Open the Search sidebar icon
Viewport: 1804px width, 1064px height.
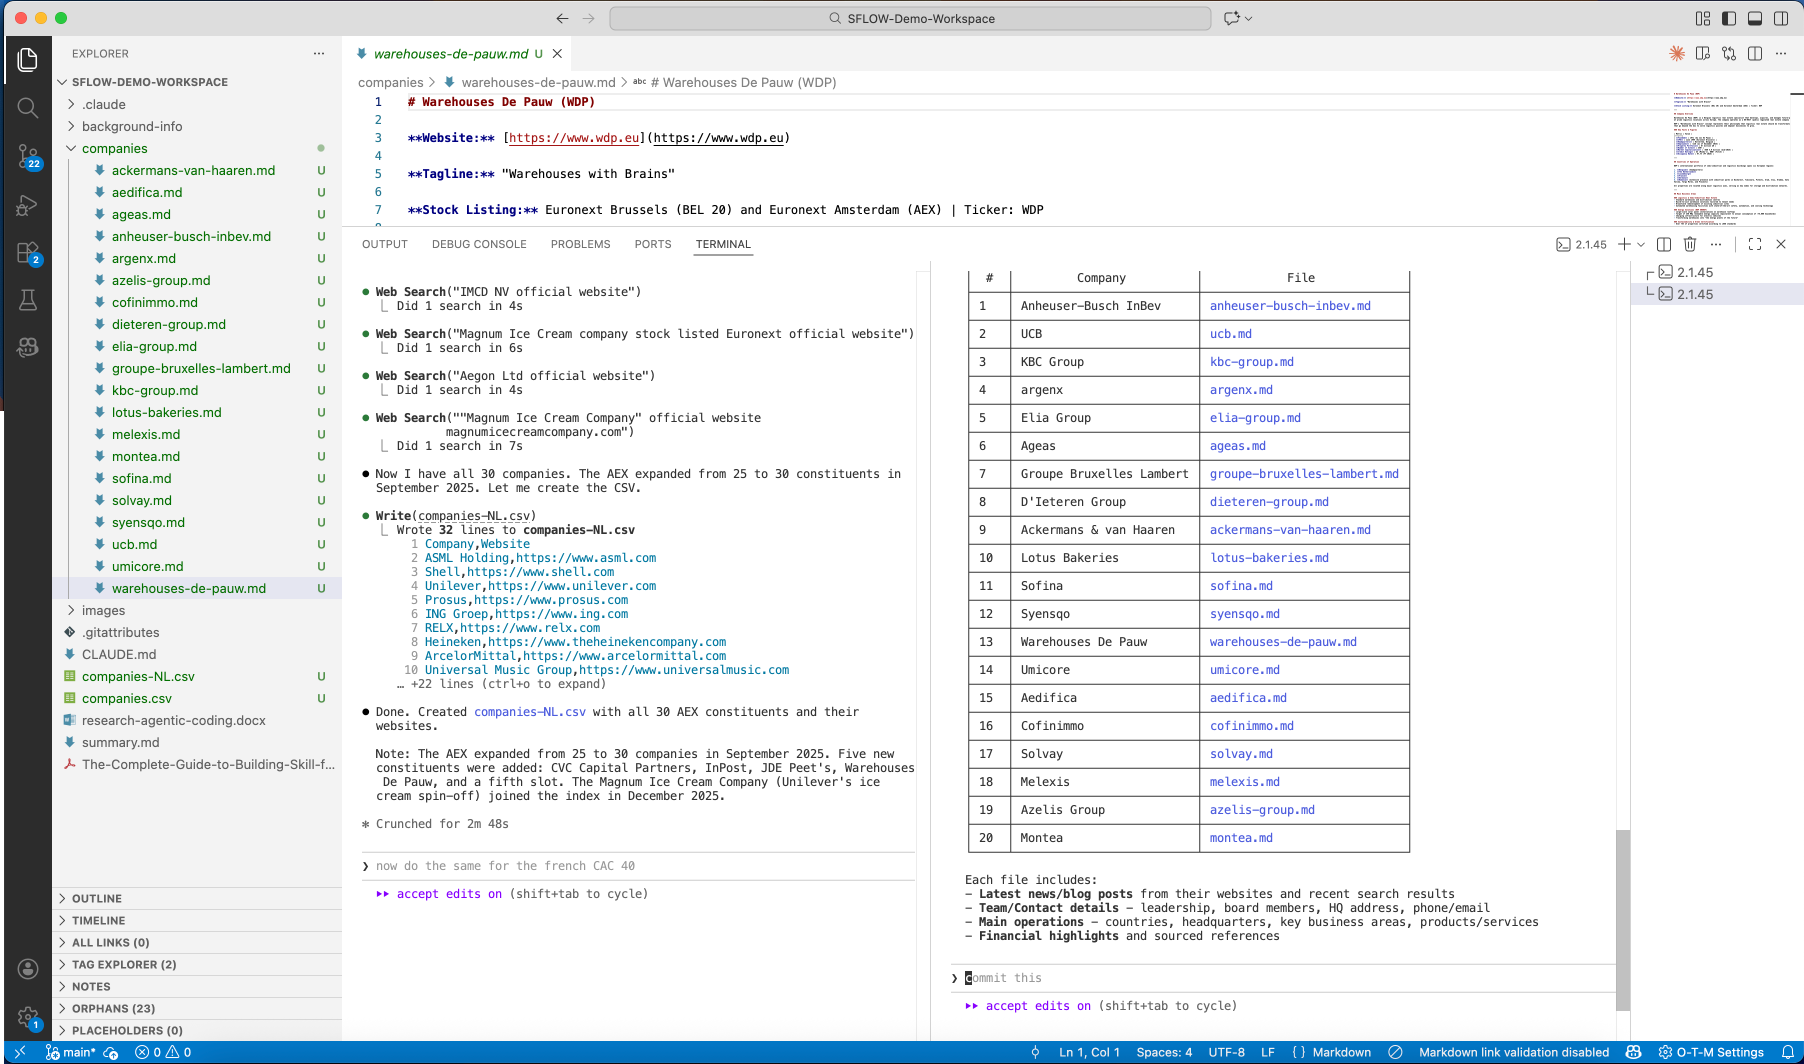[27, 108]
